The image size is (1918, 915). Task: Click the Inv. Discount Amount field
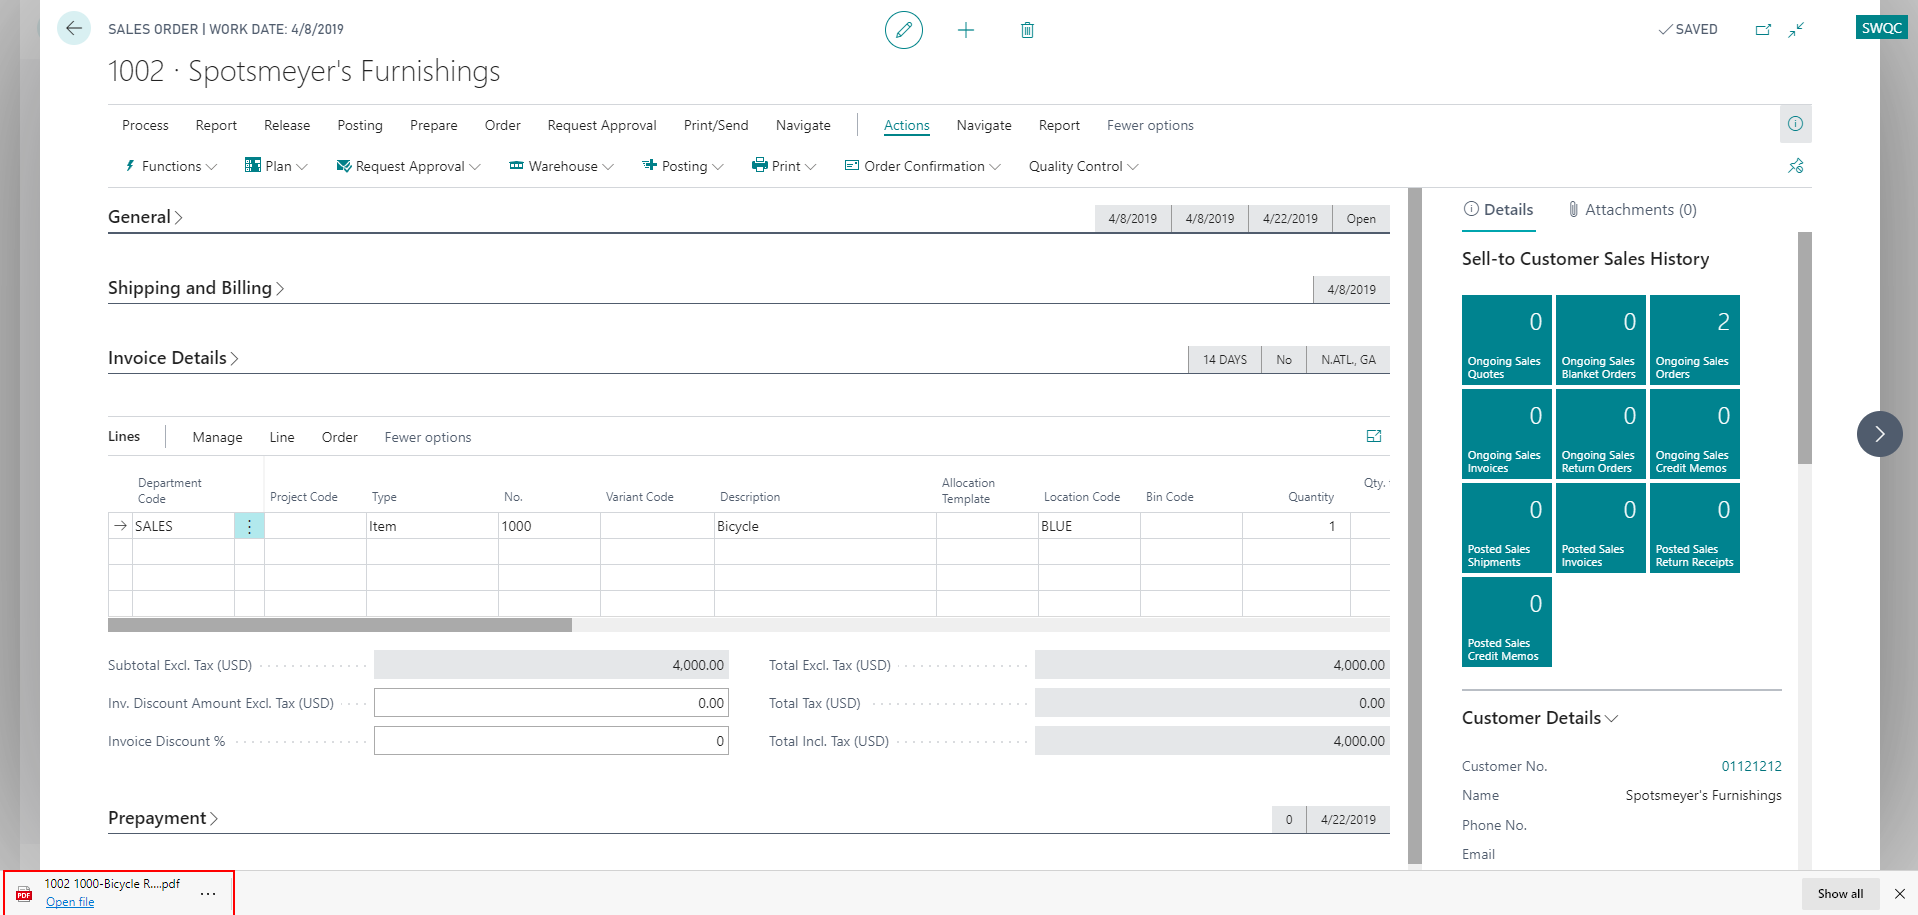click(551, 703)
